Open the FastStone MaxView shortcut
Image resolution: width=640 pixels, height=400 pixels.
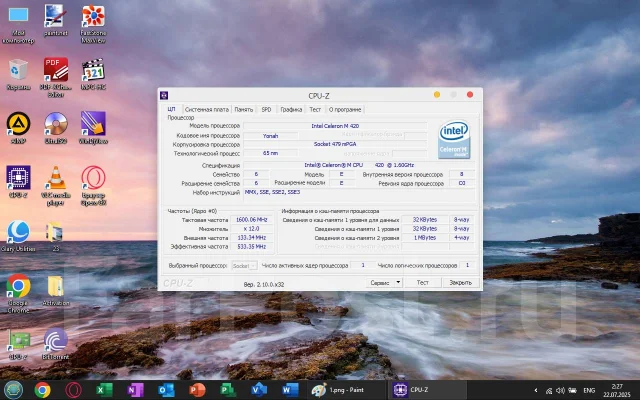pos(93,24)
